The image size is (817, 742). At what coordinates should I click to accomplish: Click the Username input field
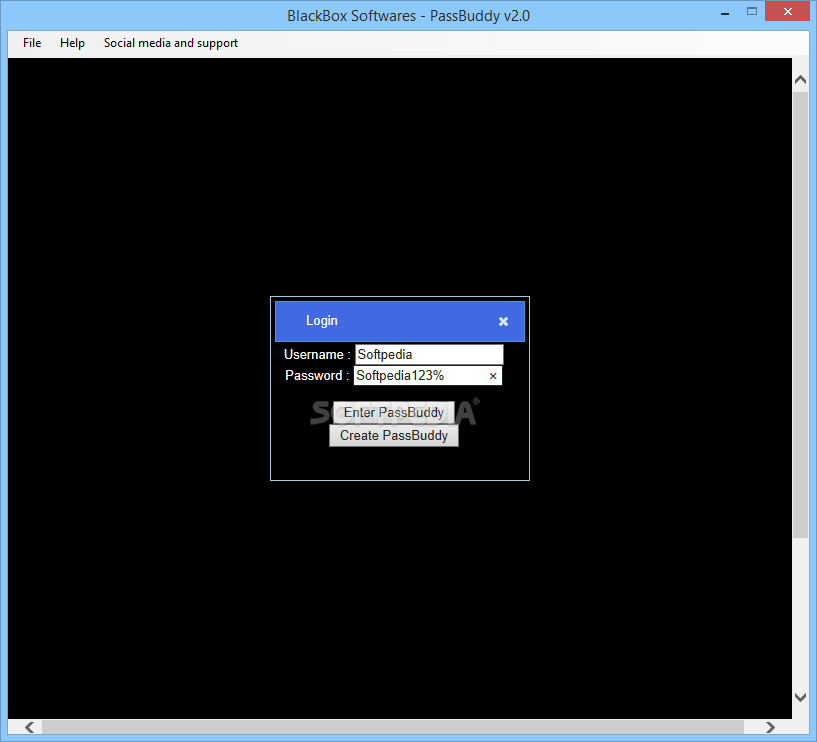click(x=429, y=354)
